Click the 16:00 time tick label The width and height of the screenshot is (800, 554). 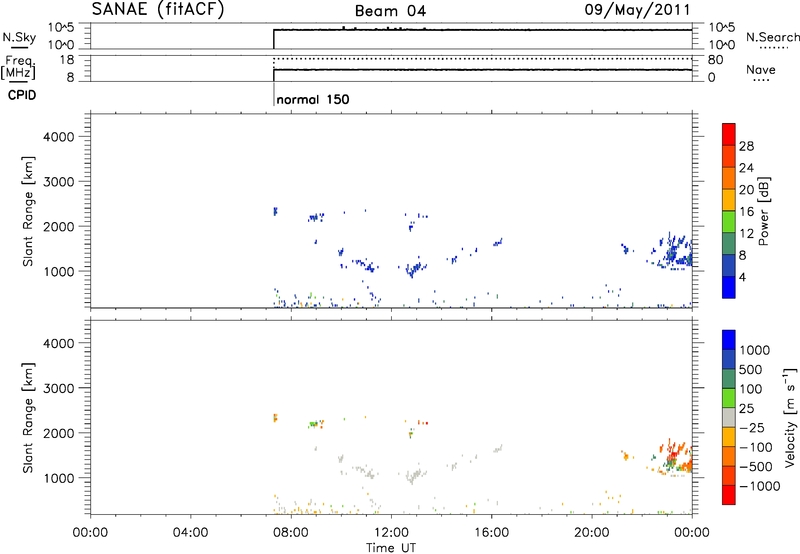491,533
